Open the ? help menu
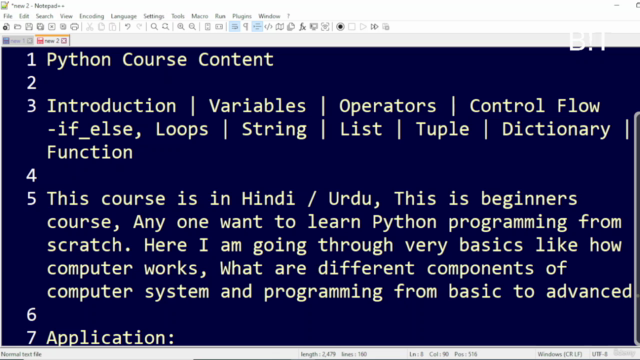640x360 pixels. point(288,16)
